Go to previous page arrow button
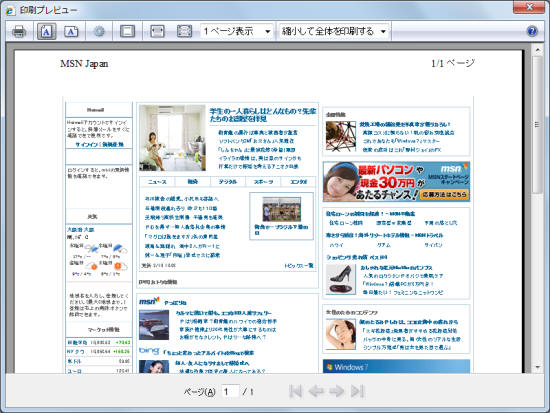This screenshot has height=413, width=550. [x=316, y=391]
